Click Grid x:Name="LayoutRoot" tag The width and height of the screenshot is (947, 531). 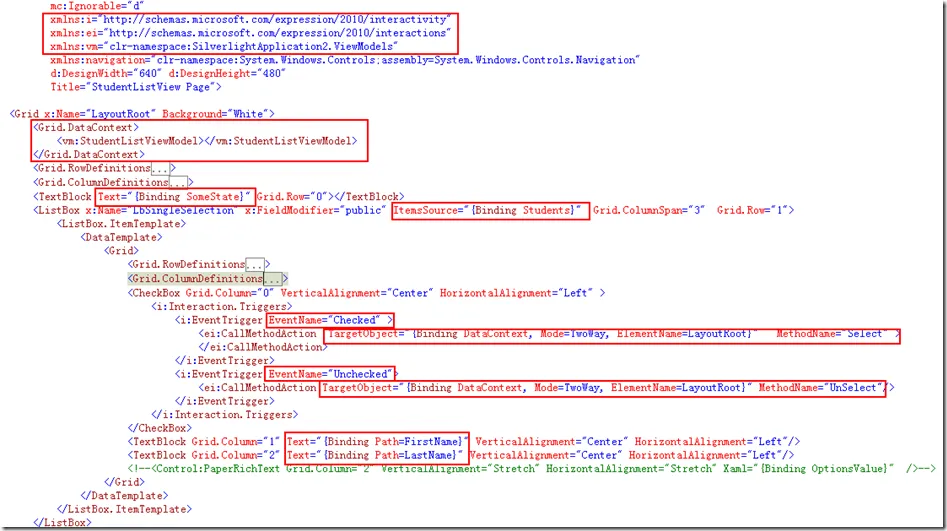point(83,114)
